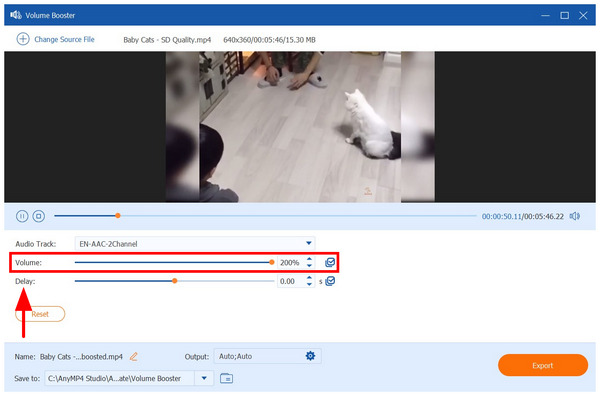Apply volume setting to all icon
The height and width of the screenshot is (396, 600).
click(x=330, y=262)
